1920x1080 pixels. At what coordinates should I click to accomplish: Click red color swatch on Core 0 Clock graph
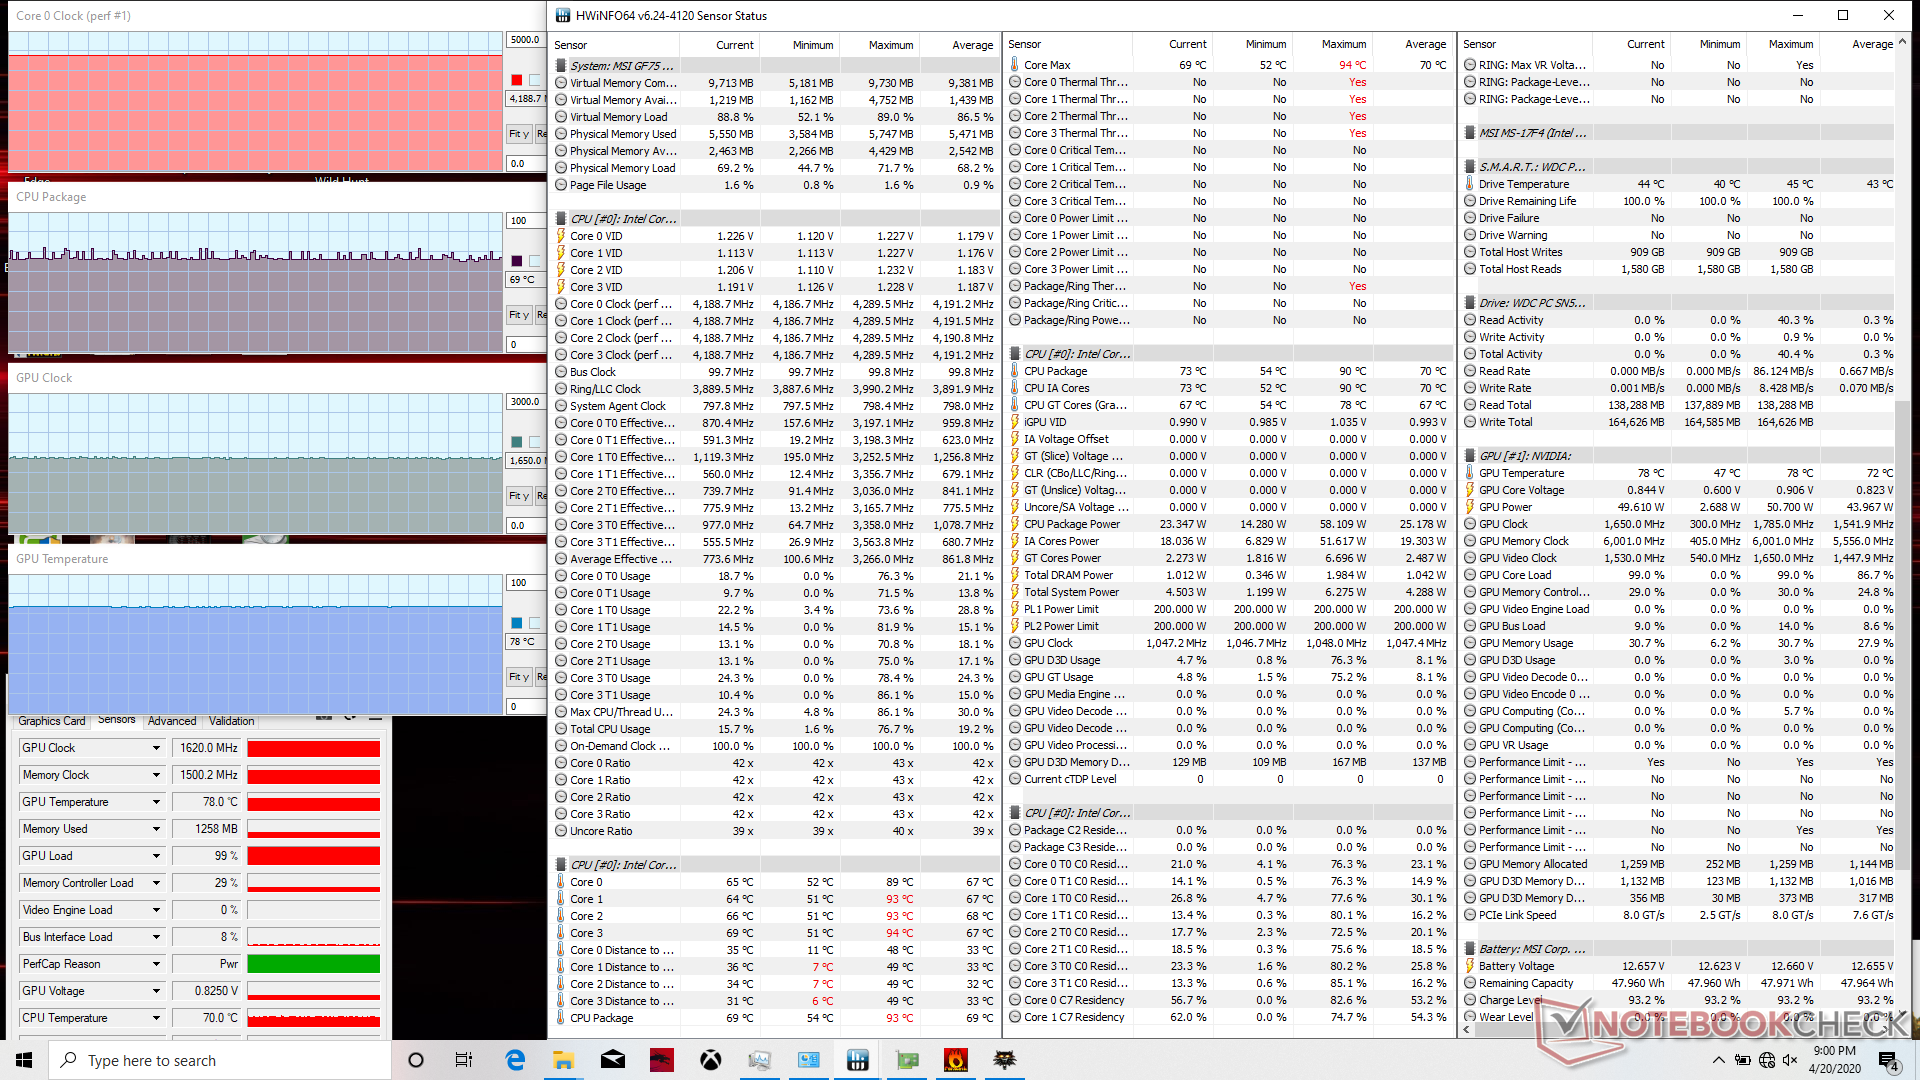[x=516, y=80]
